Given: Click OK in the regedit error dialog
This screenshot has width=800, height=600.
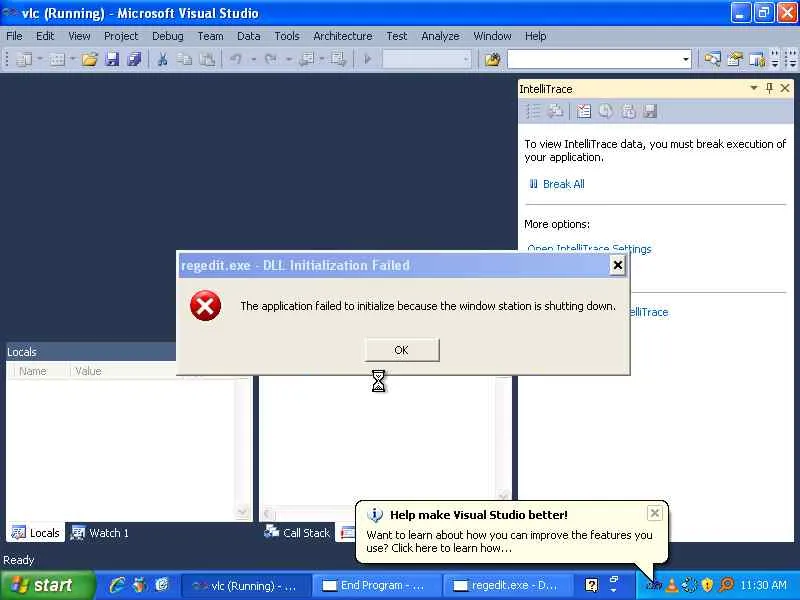Looking at the screenshot, I should point(402,350).
